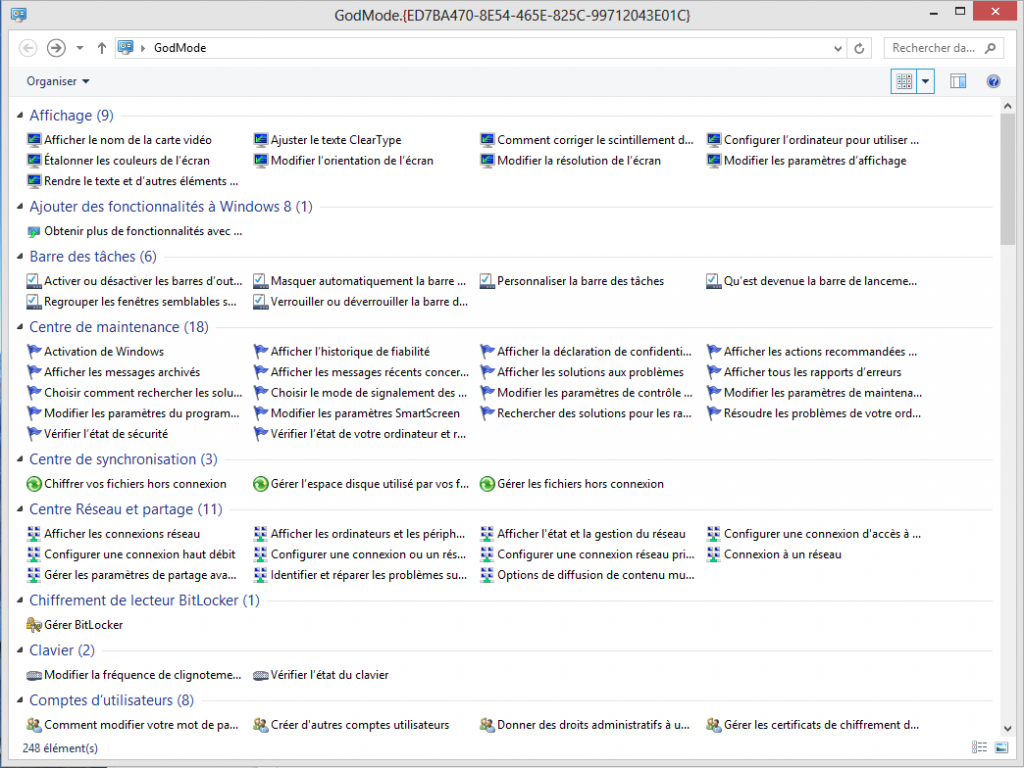Show the preview pane
The height and width of the screenshot is (768, 1024).
click(958, 82)
